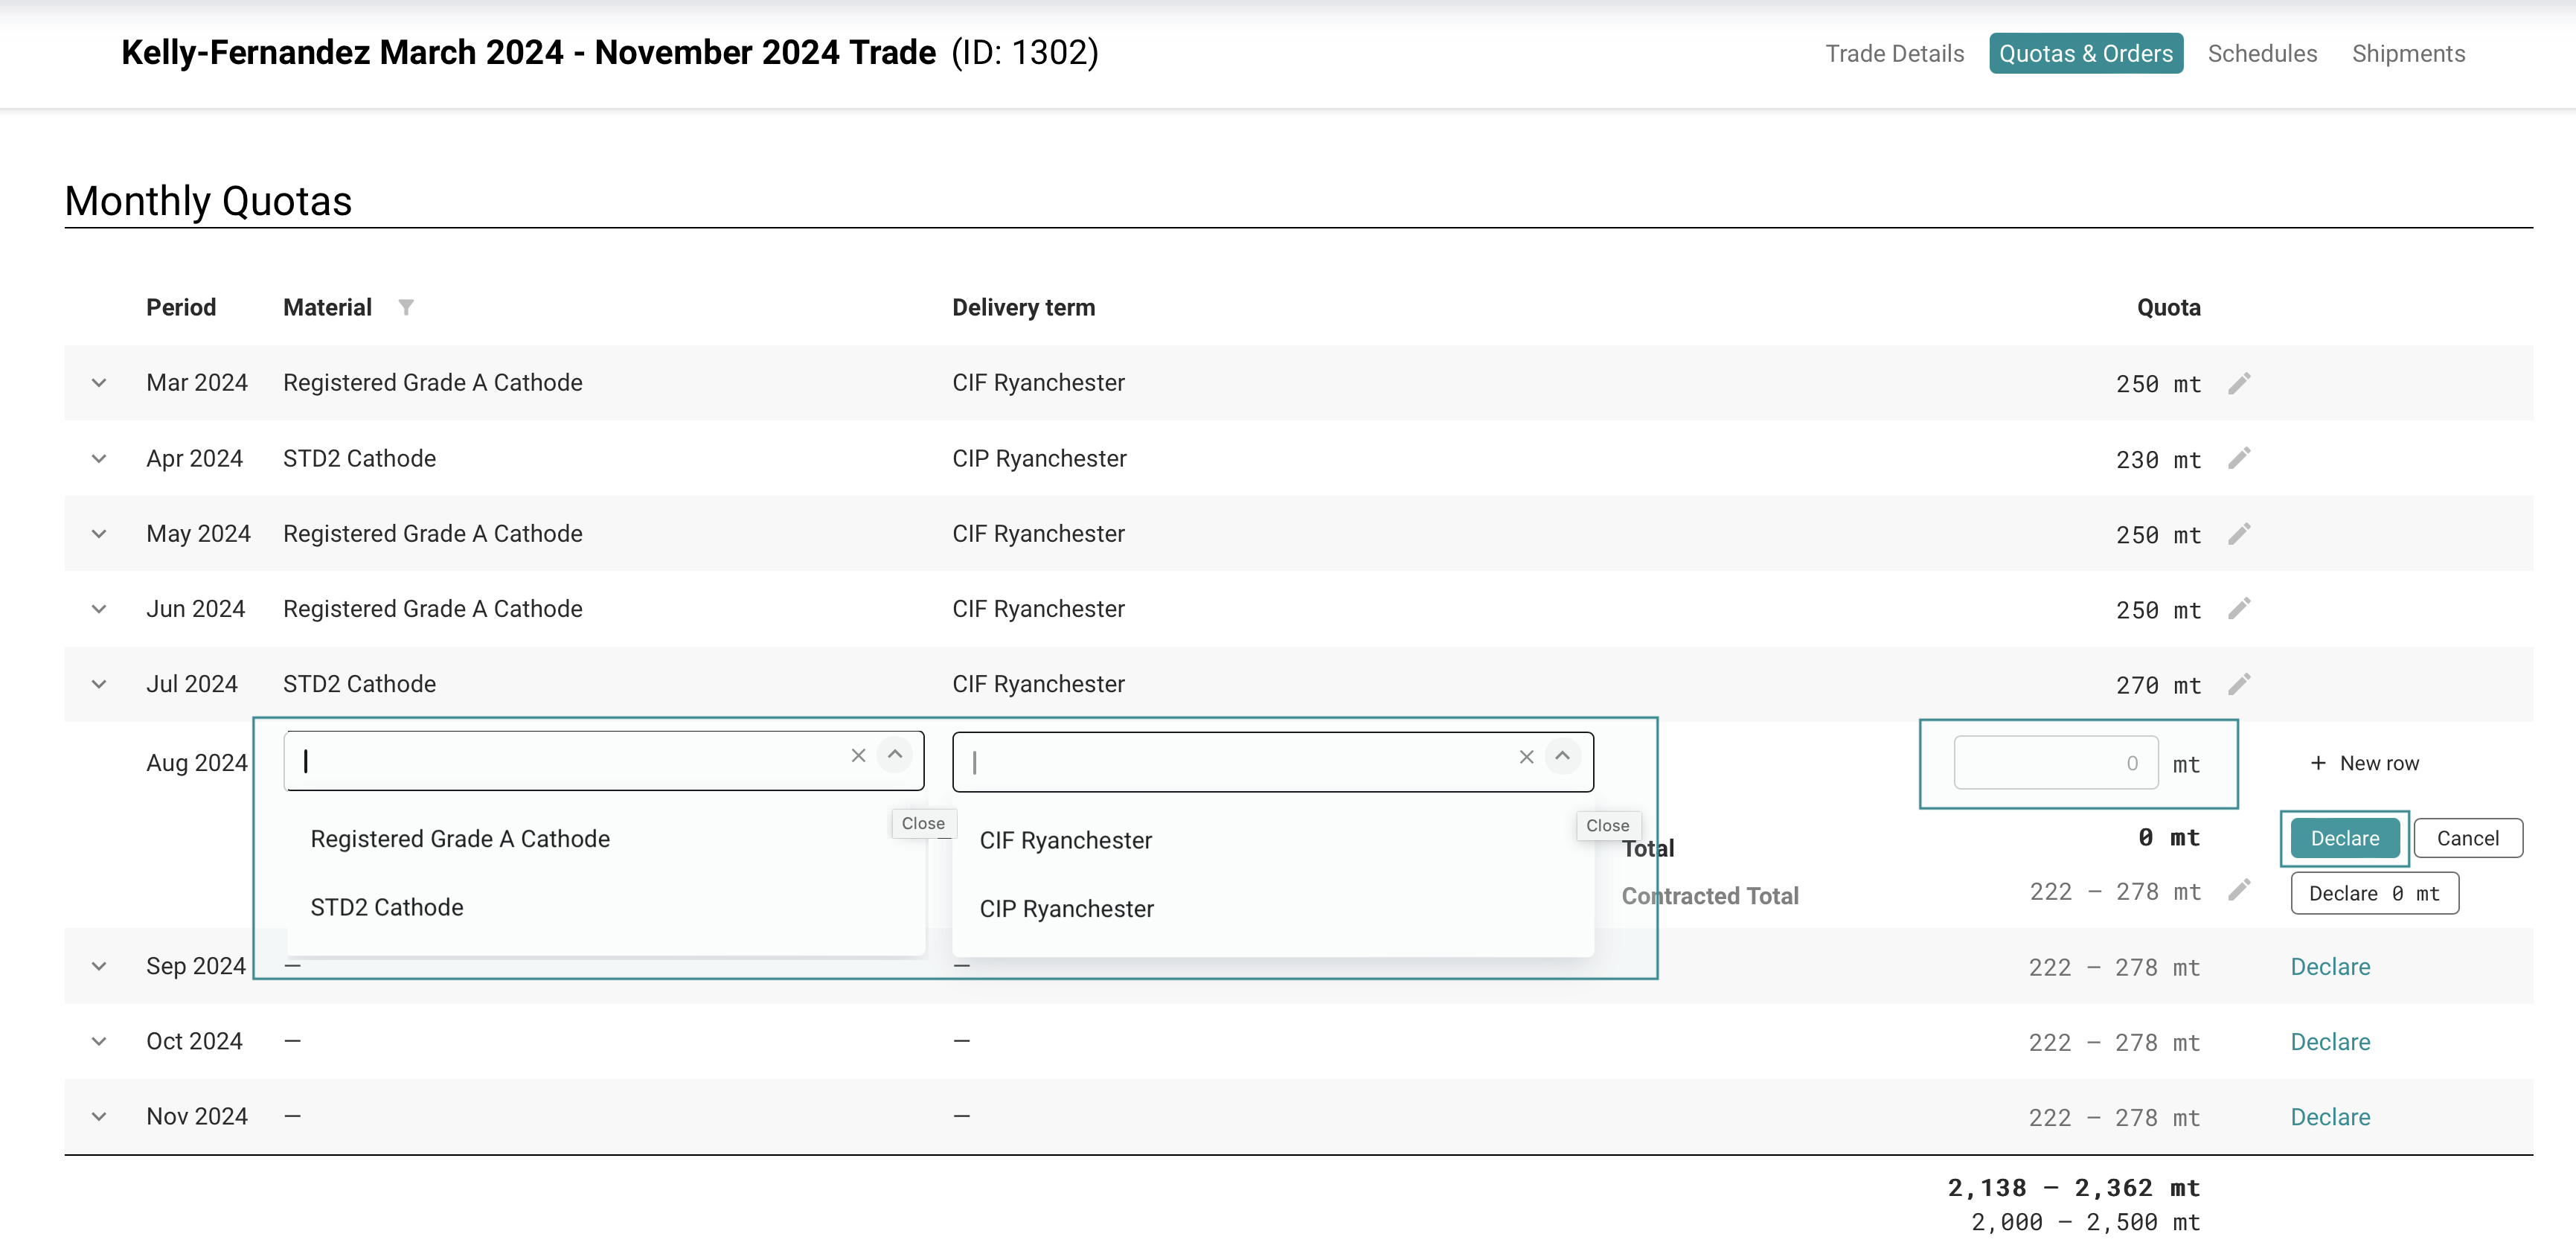Image resolution: width=2576 pixels, height=1257 pixels.
Task: Choose CIP Ryanchester delivery term option
Action: tap(1066, 909)
